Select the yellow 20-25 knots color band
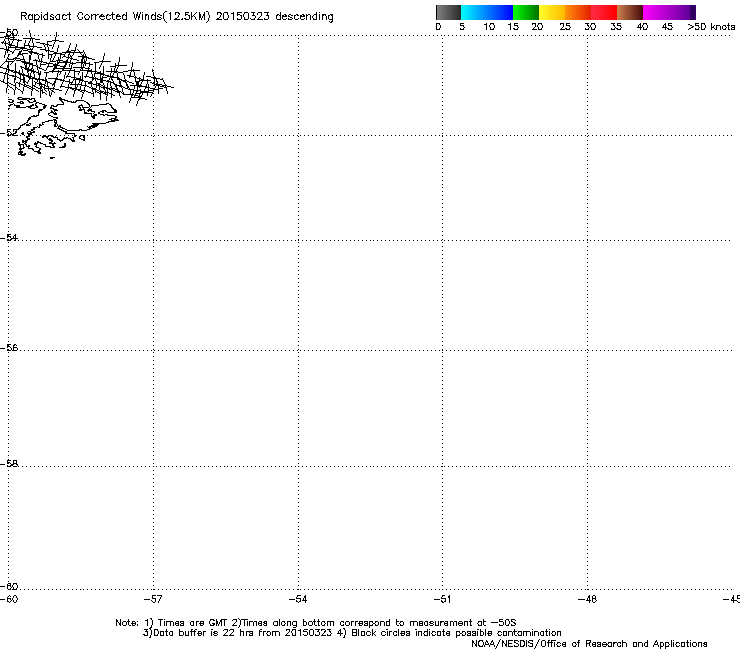Image resolution: width=740 pixels, height=650 pixels. (x=552, y=12)
